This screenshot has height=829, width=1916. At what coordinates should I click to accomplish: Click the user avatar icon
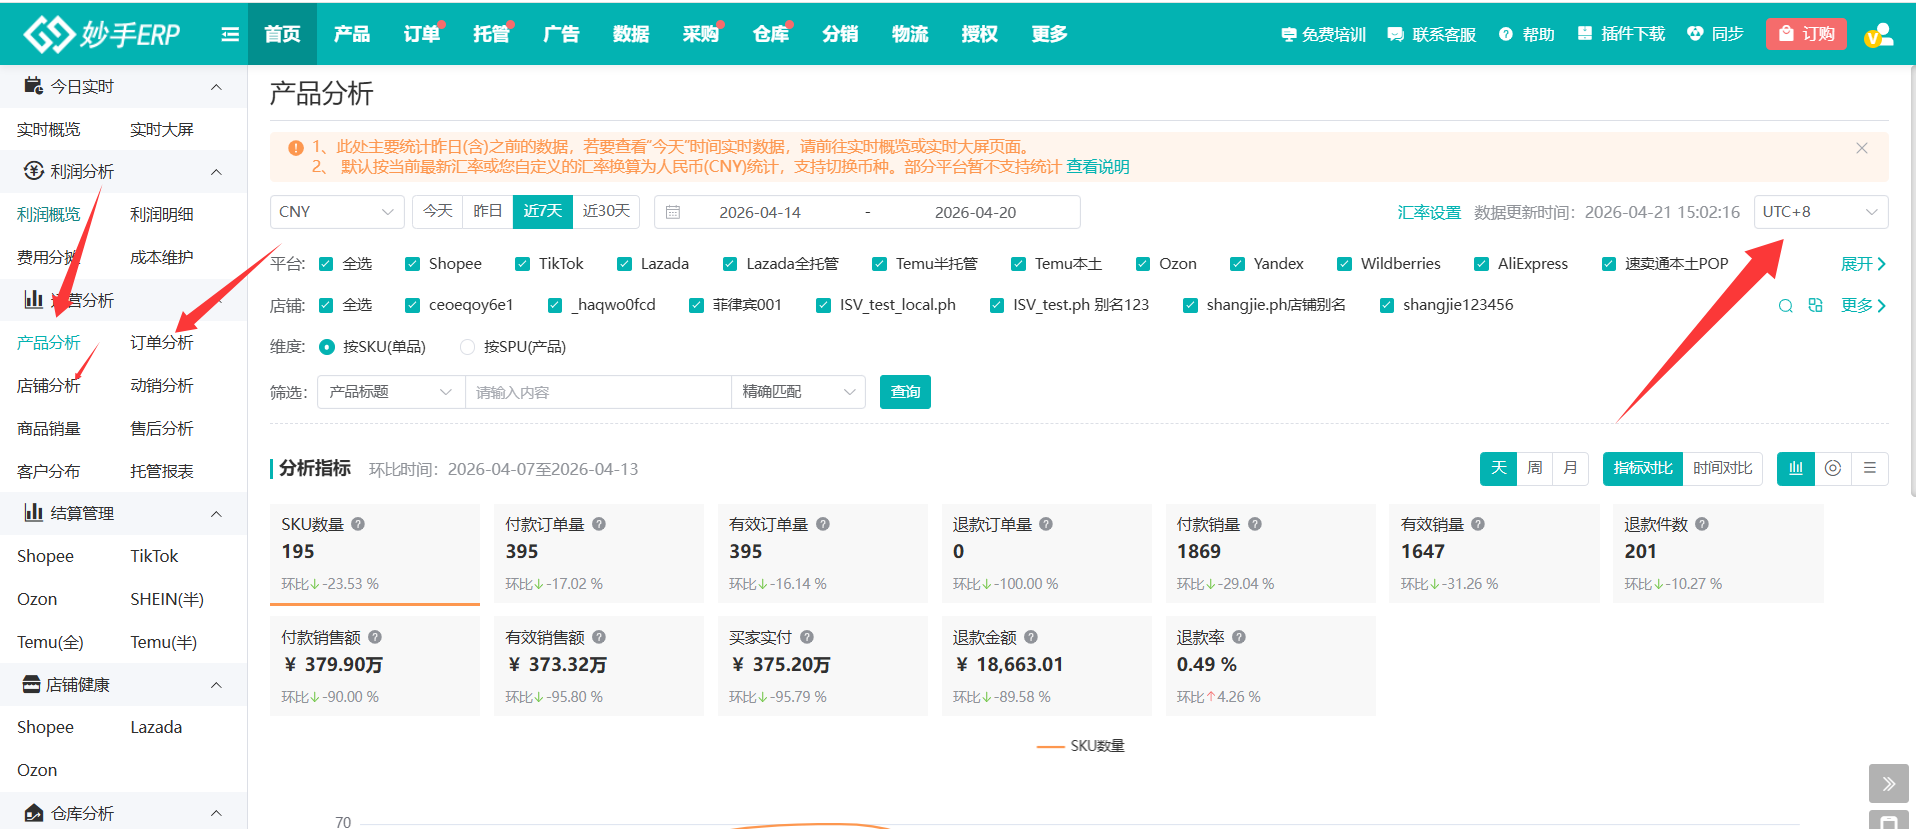(x=1878, y=35)
